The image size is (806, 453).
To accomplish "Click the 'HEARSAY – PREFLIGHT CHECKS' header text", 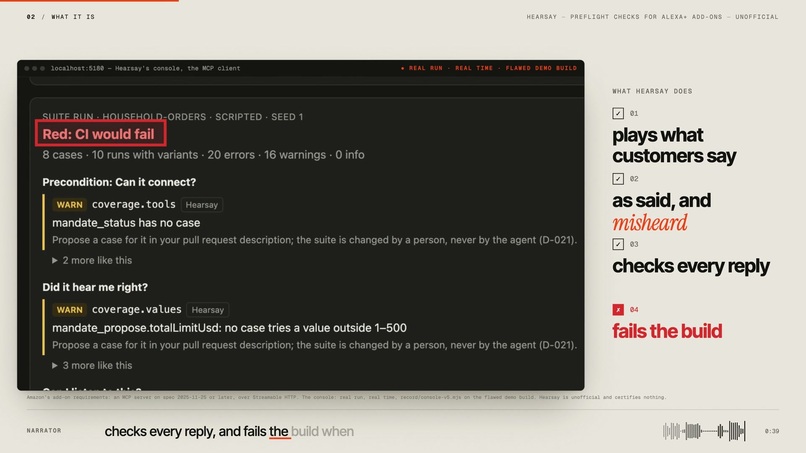I will (x=652, y=16).
